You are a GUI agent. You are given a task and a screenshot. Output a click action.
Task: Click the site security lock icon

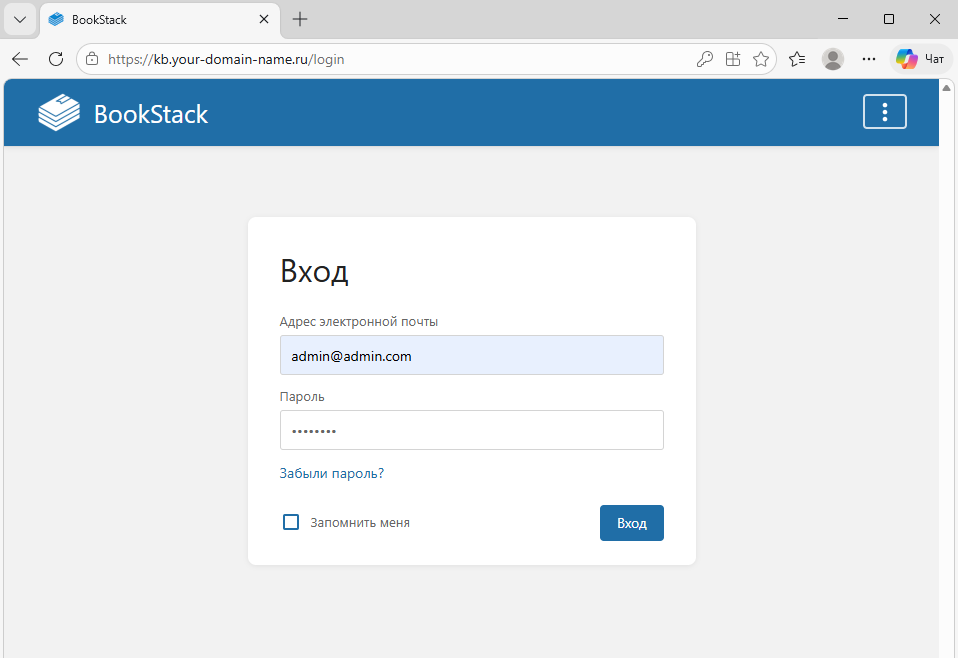(91, 59)
